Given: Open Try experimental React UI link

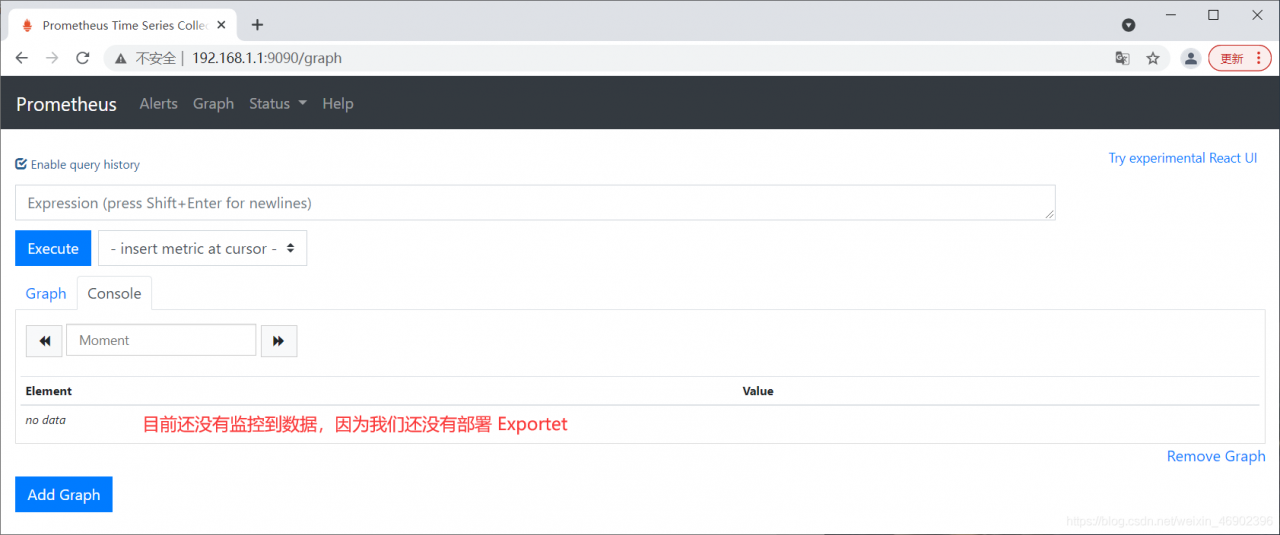Looking at the screenshot, I should pos(1183,158).
